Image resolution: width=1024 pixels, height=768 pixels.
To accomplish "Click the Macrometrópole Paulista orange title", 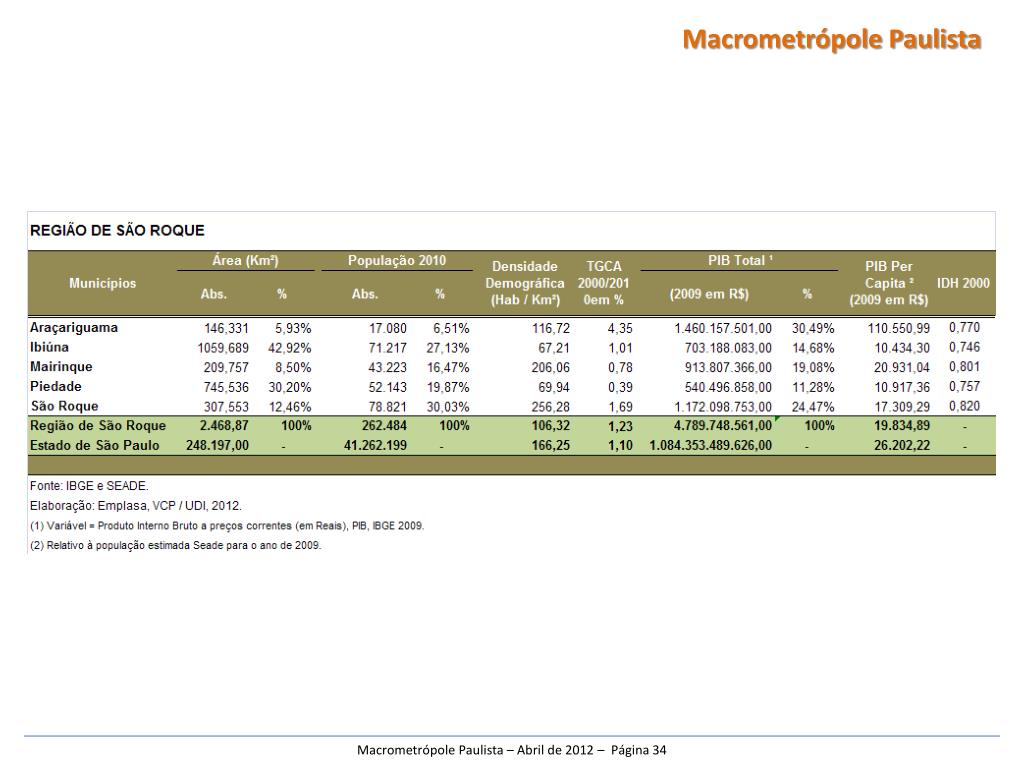I will [x=831, y=40].
